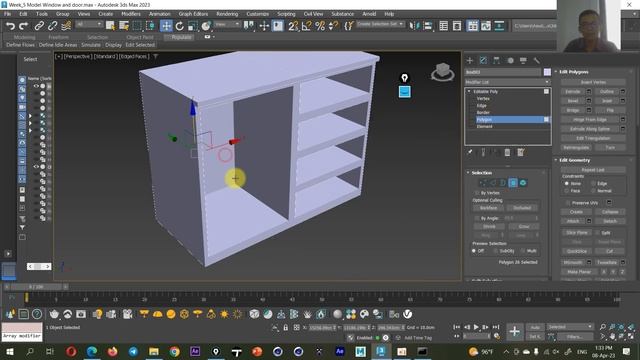Activate Select and Scale tool

tap(193, 26)
